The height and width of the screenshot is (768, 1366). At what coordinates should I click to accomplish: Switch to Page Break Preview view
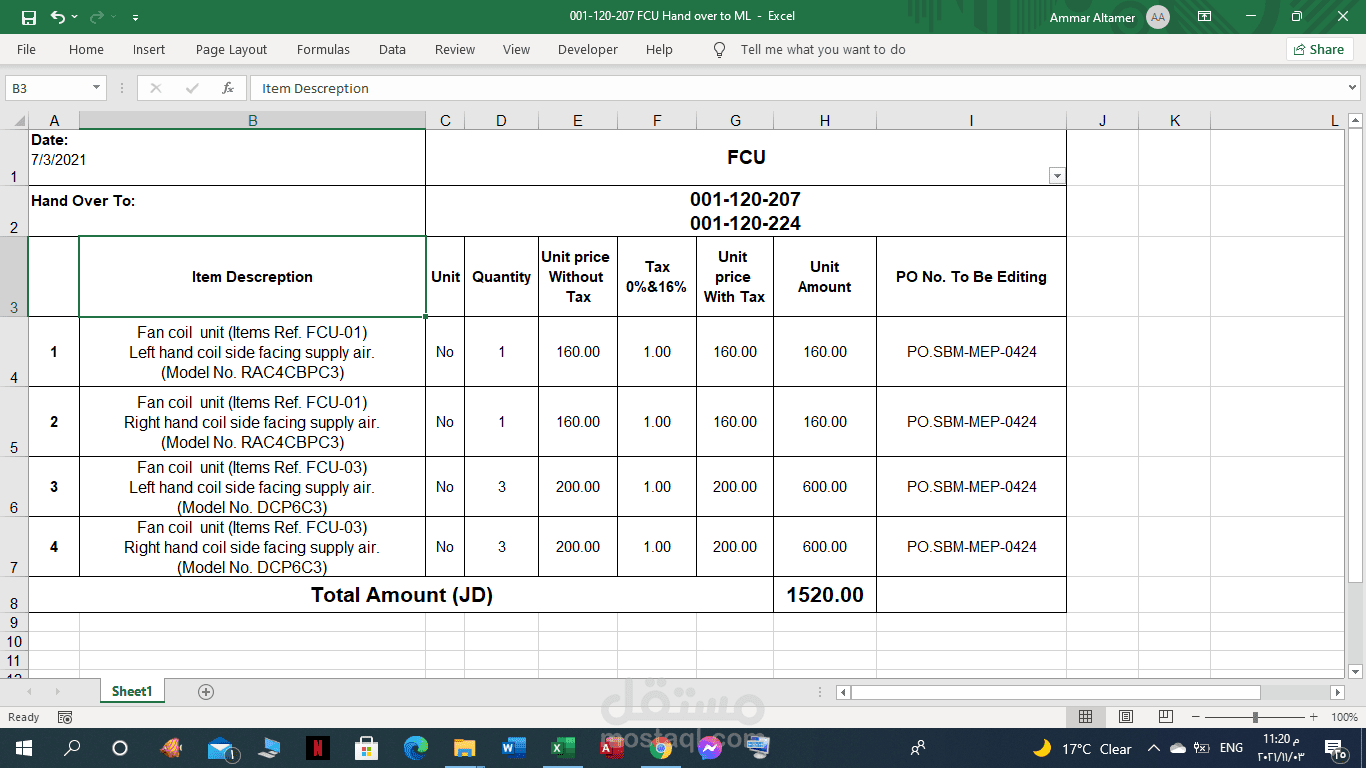pyautogui.click(x=1165, y=717)
